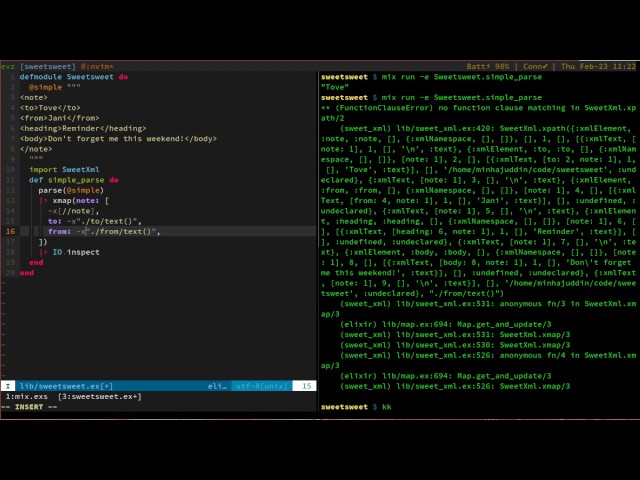Select the tmux window 0:nvim
This screenshot has width=640, height=480.
pos(97,66)
